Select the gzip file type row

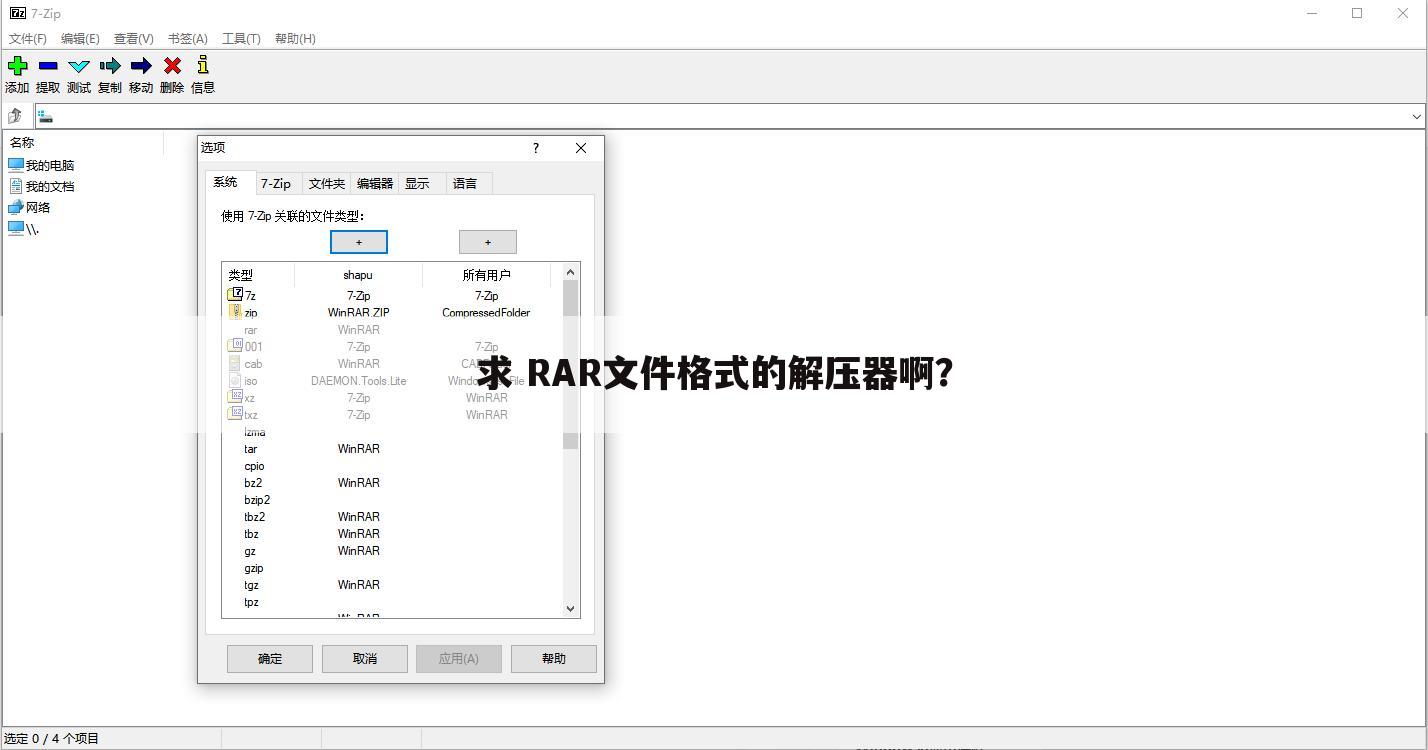(392, 568)
